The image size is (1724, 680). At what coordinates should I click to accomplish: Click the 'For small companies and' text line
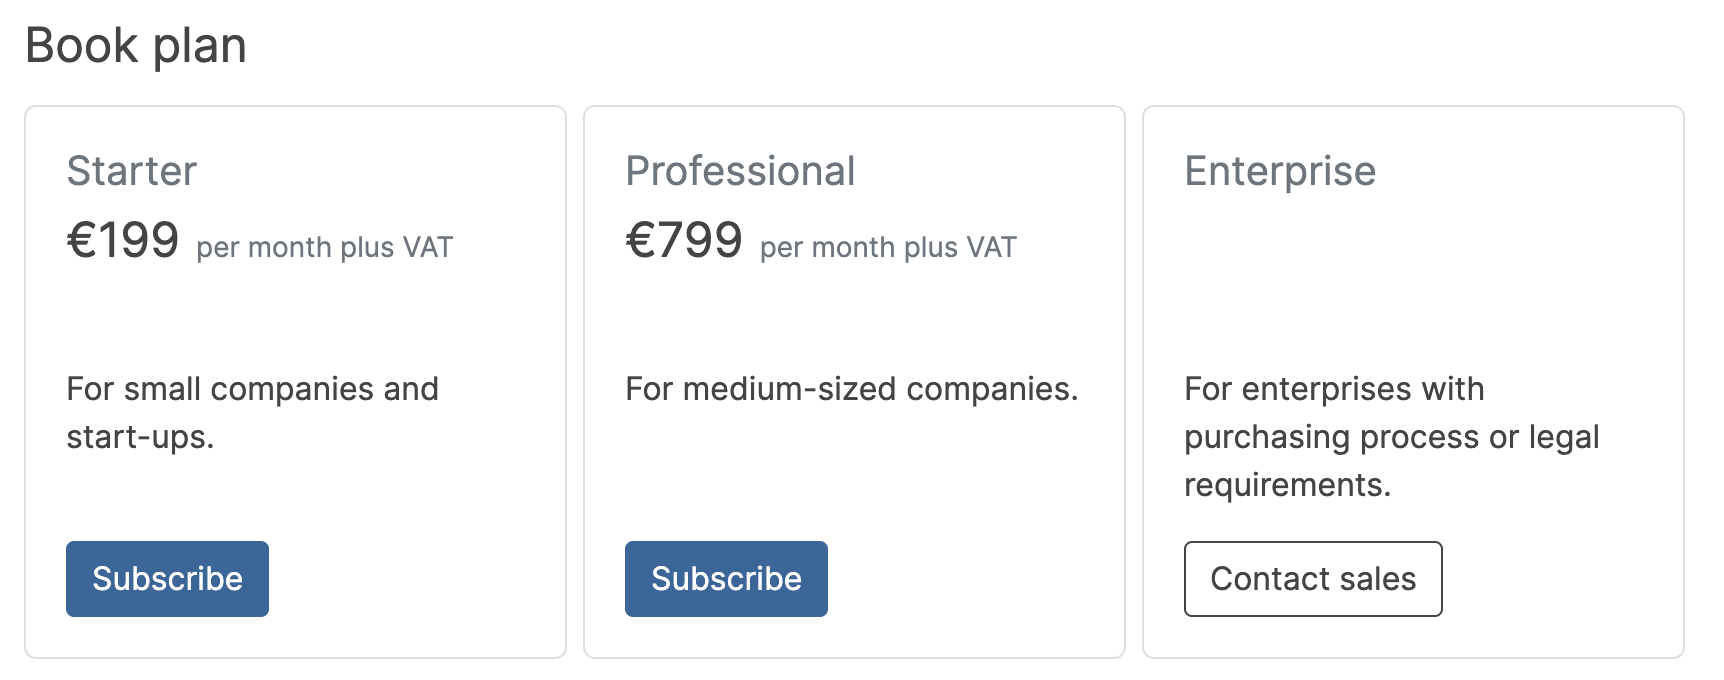click(252, 389)
